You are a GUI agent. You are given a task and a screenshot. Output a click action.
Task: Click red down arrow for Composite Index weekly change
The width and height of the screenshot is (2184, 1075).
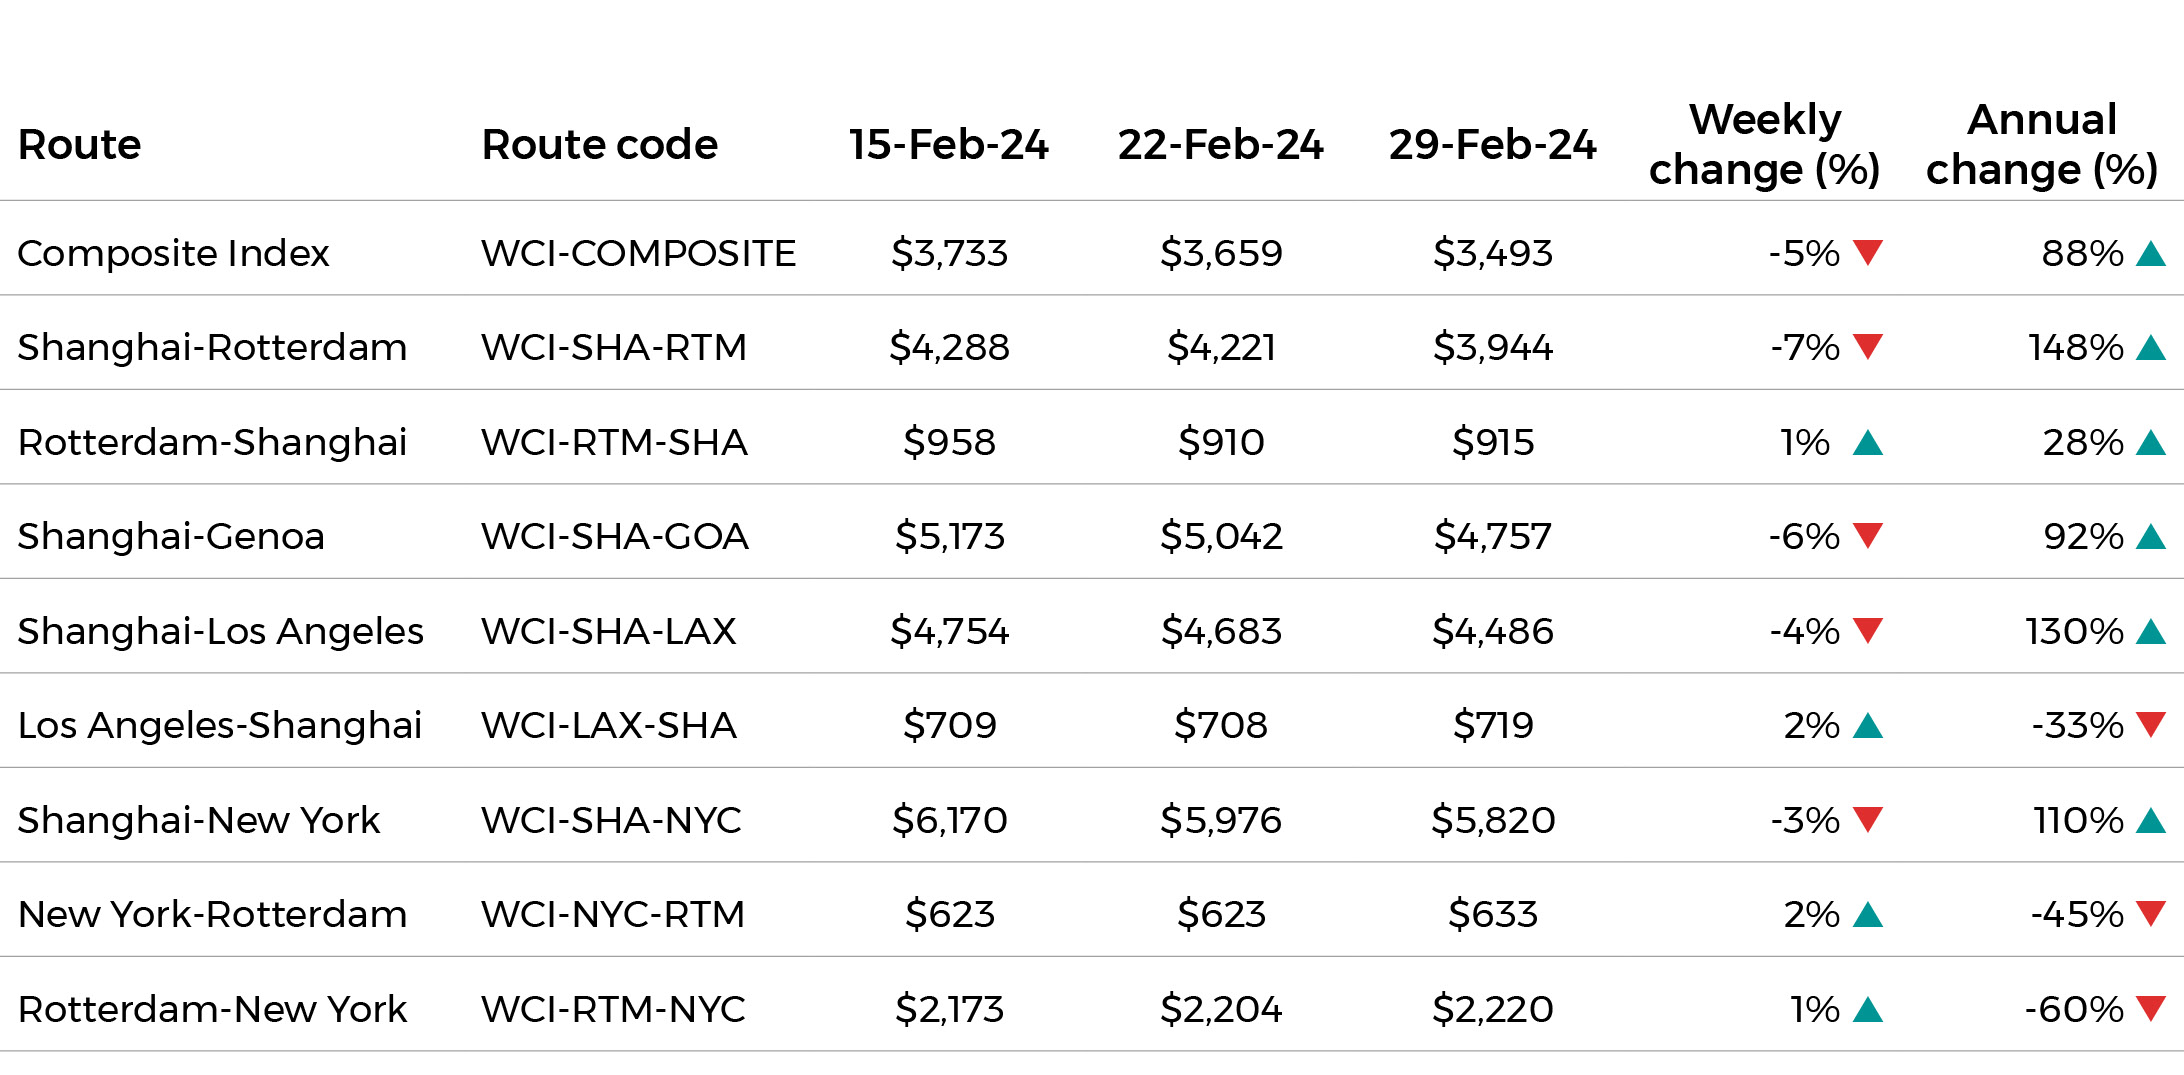[x=1867, y=252]
